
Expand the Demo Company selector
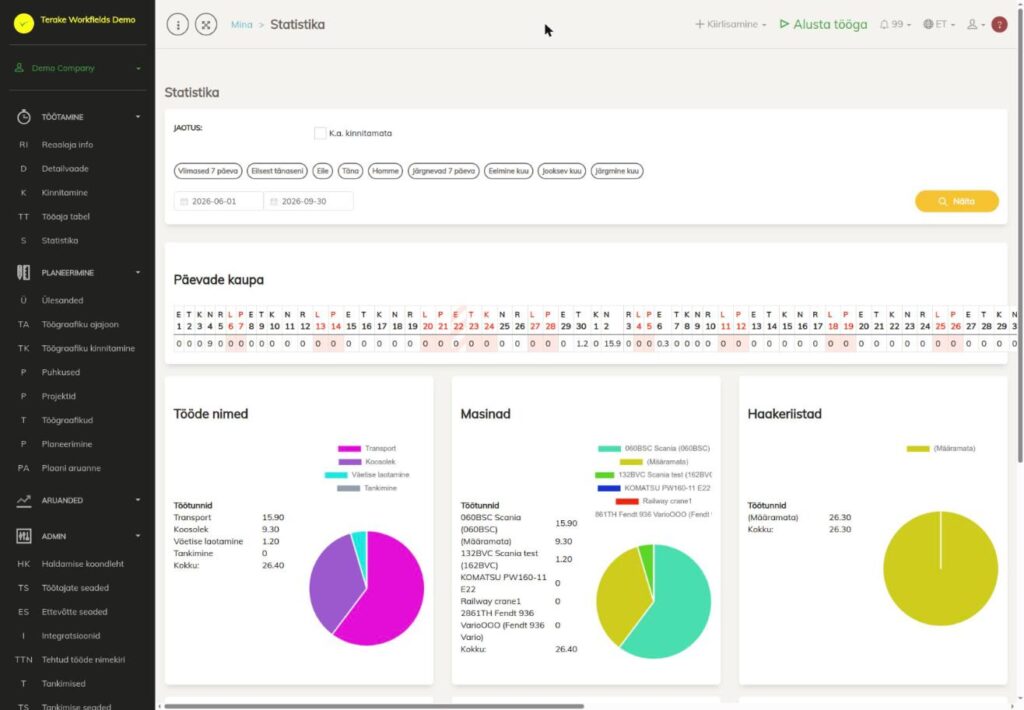point(78,68)
